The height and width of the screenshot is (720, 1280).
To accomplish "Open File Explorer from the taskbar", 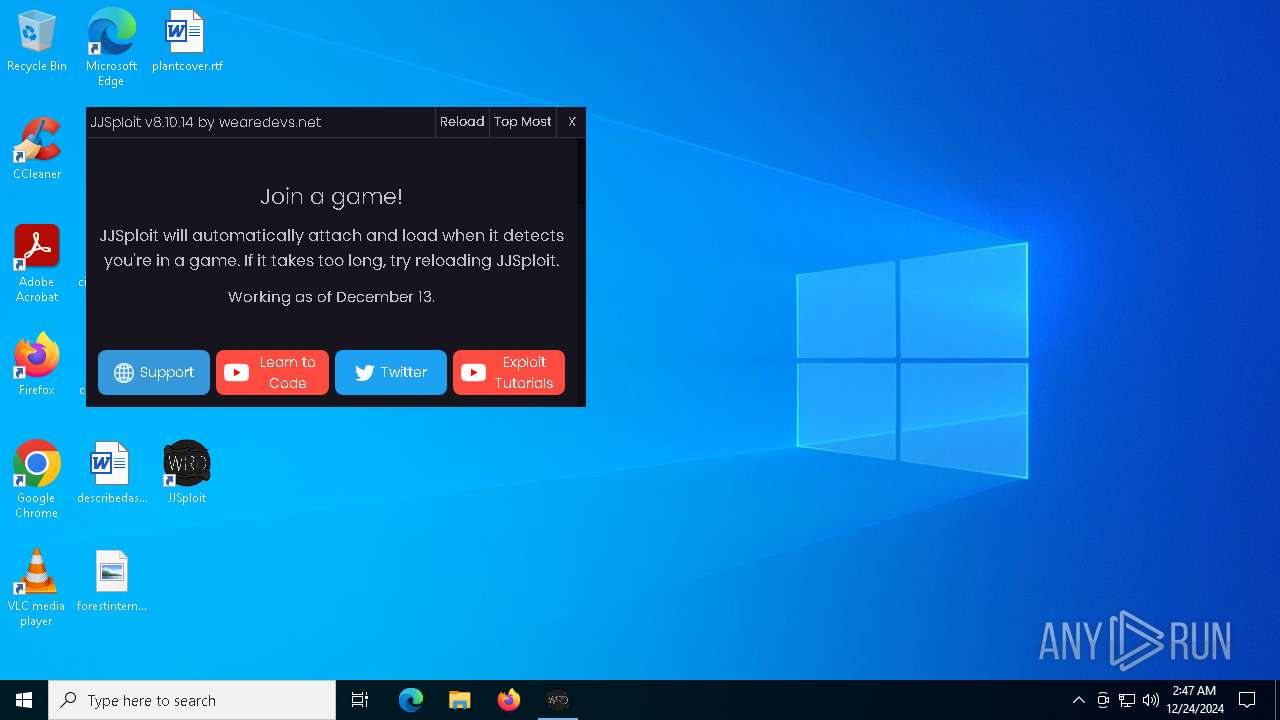I will tap(460, 700).
